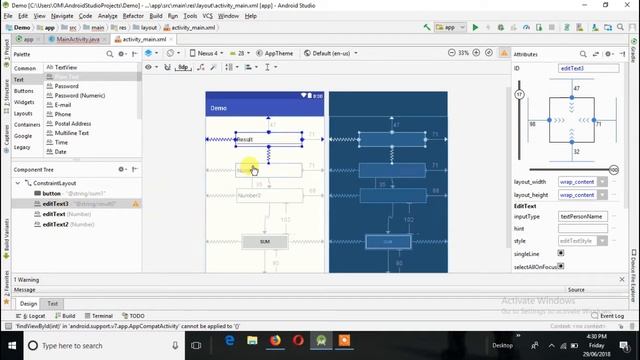Image resolution: width=640 pixels, height=360 pixels.
Task: Switch to the Text editor tab
Action: [52, 304]
